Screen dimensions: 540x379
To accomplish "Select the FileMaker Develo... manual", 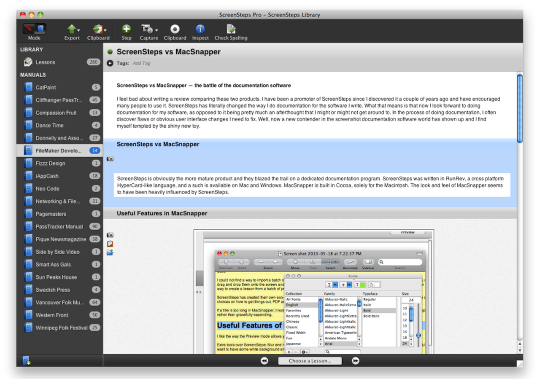I will (59, 151).
